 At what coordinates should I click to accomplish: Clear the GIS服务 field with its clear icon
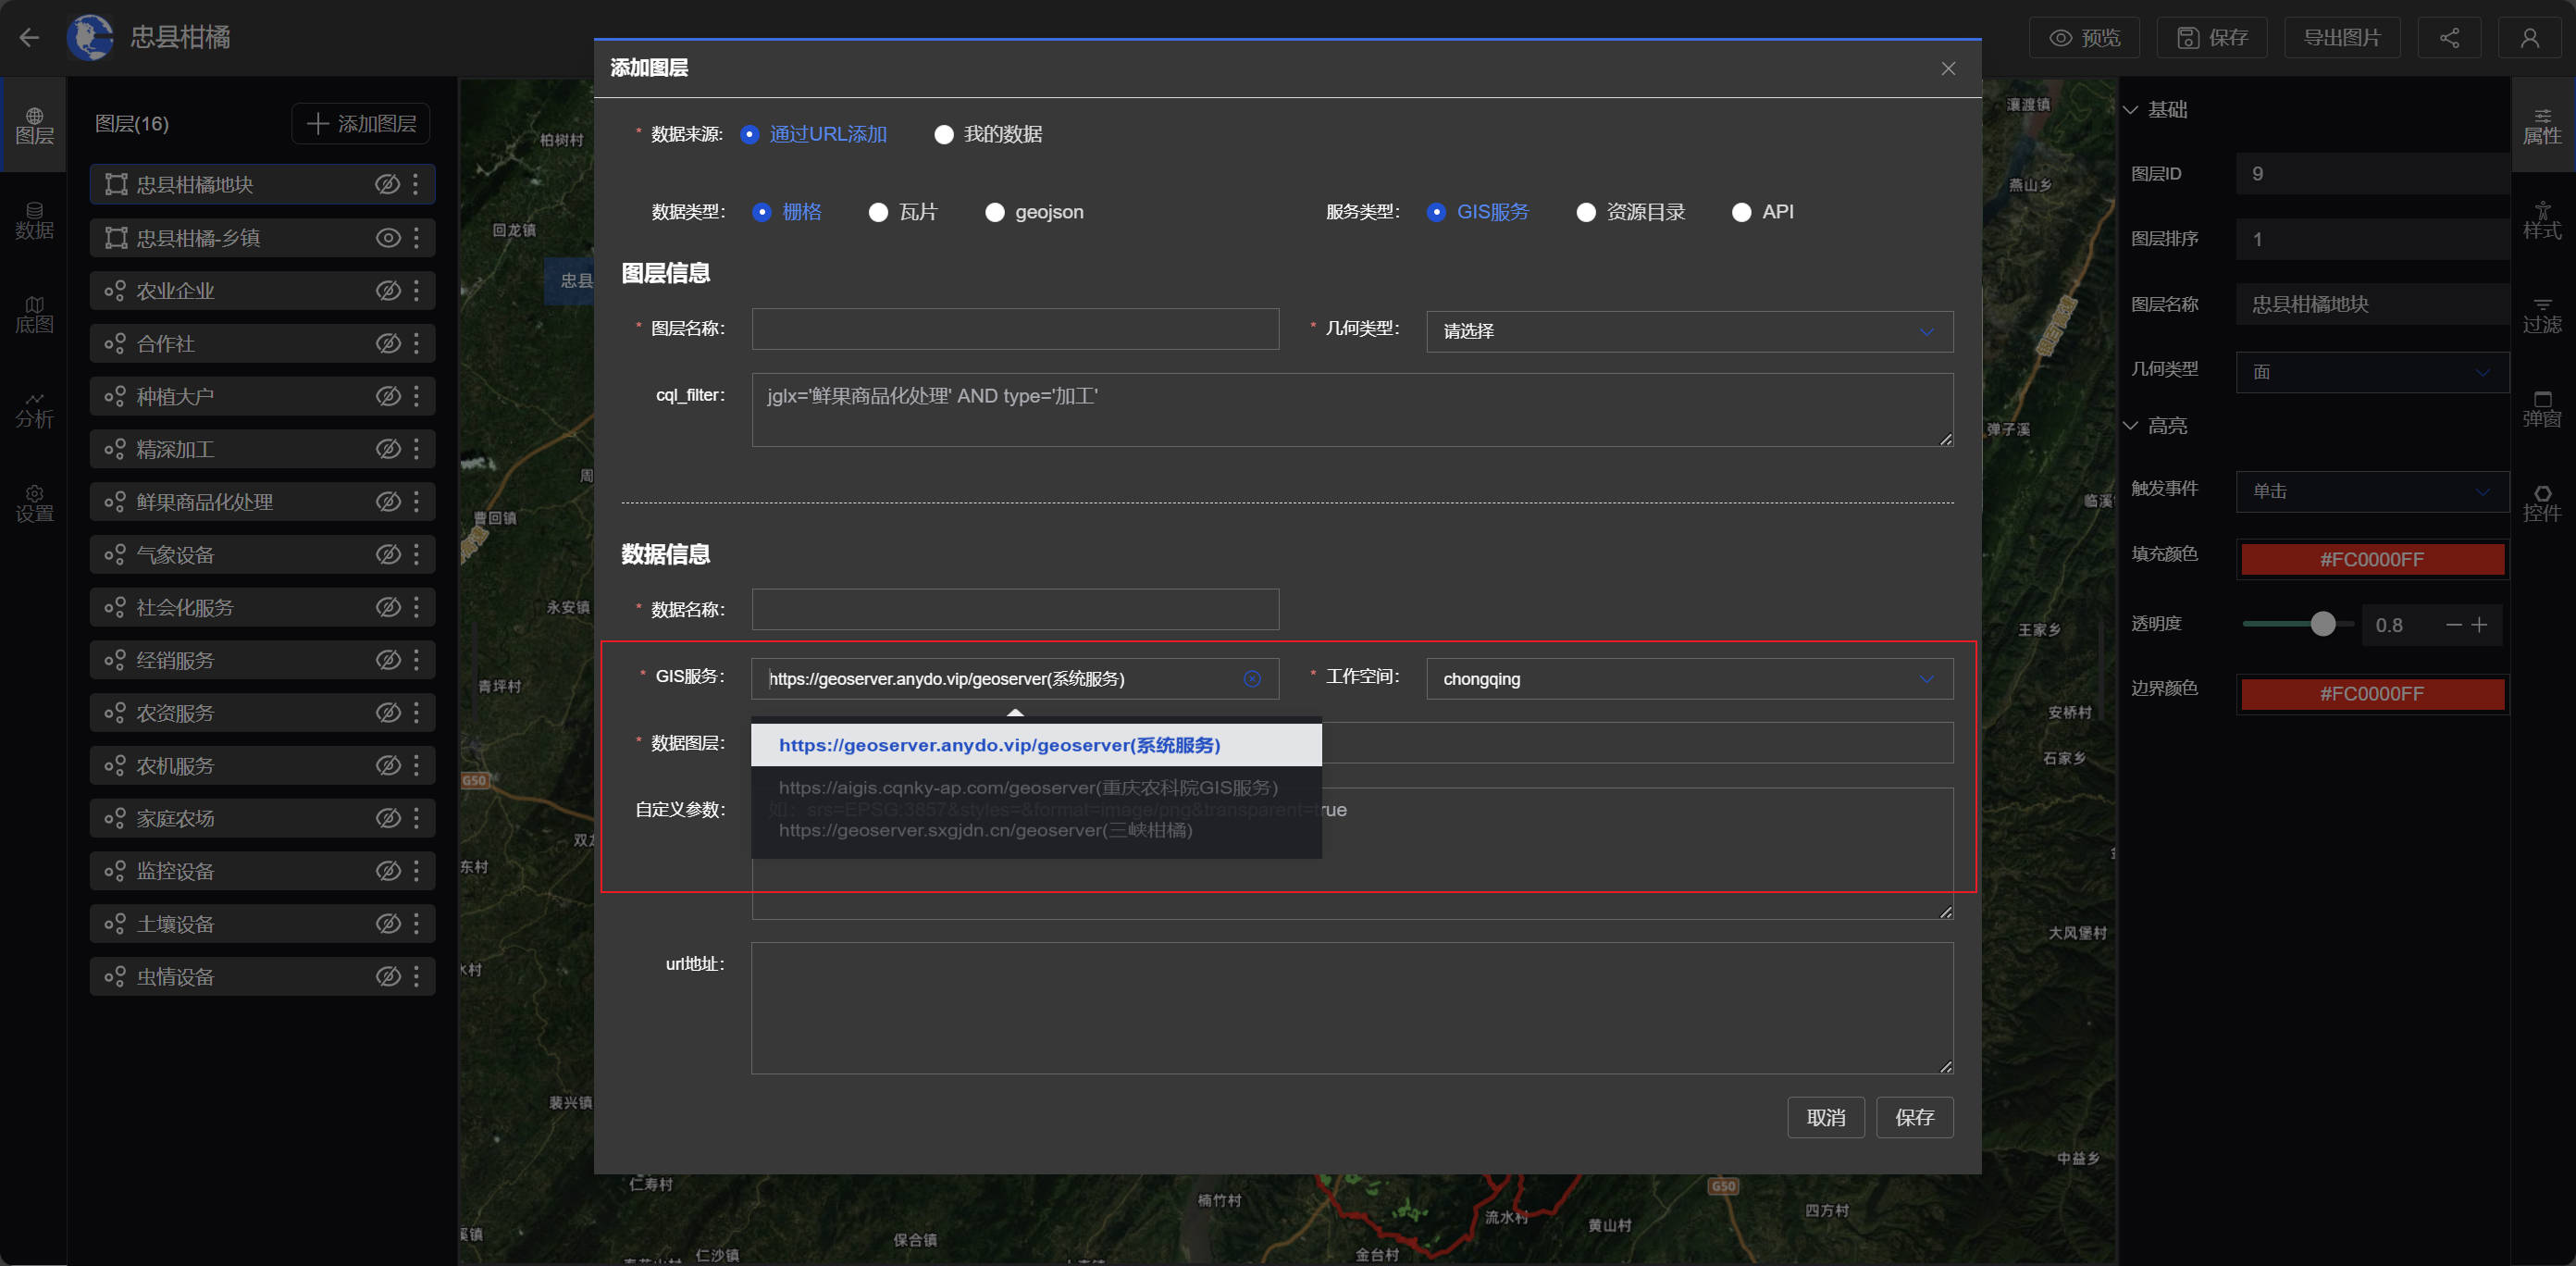[1252, 679]
